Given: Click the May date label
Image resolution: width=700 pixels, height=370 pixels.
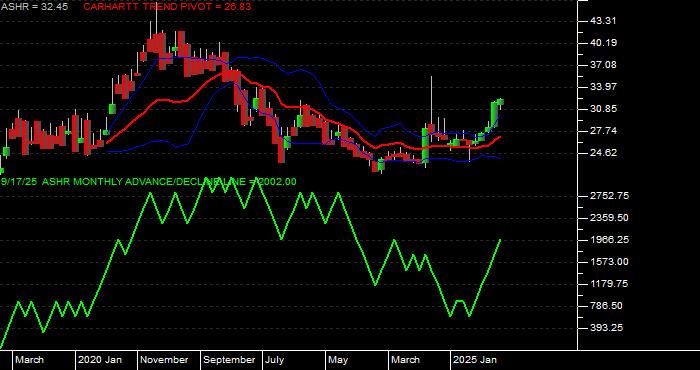Looking at the screenshot, I should [x=338, y=360].
